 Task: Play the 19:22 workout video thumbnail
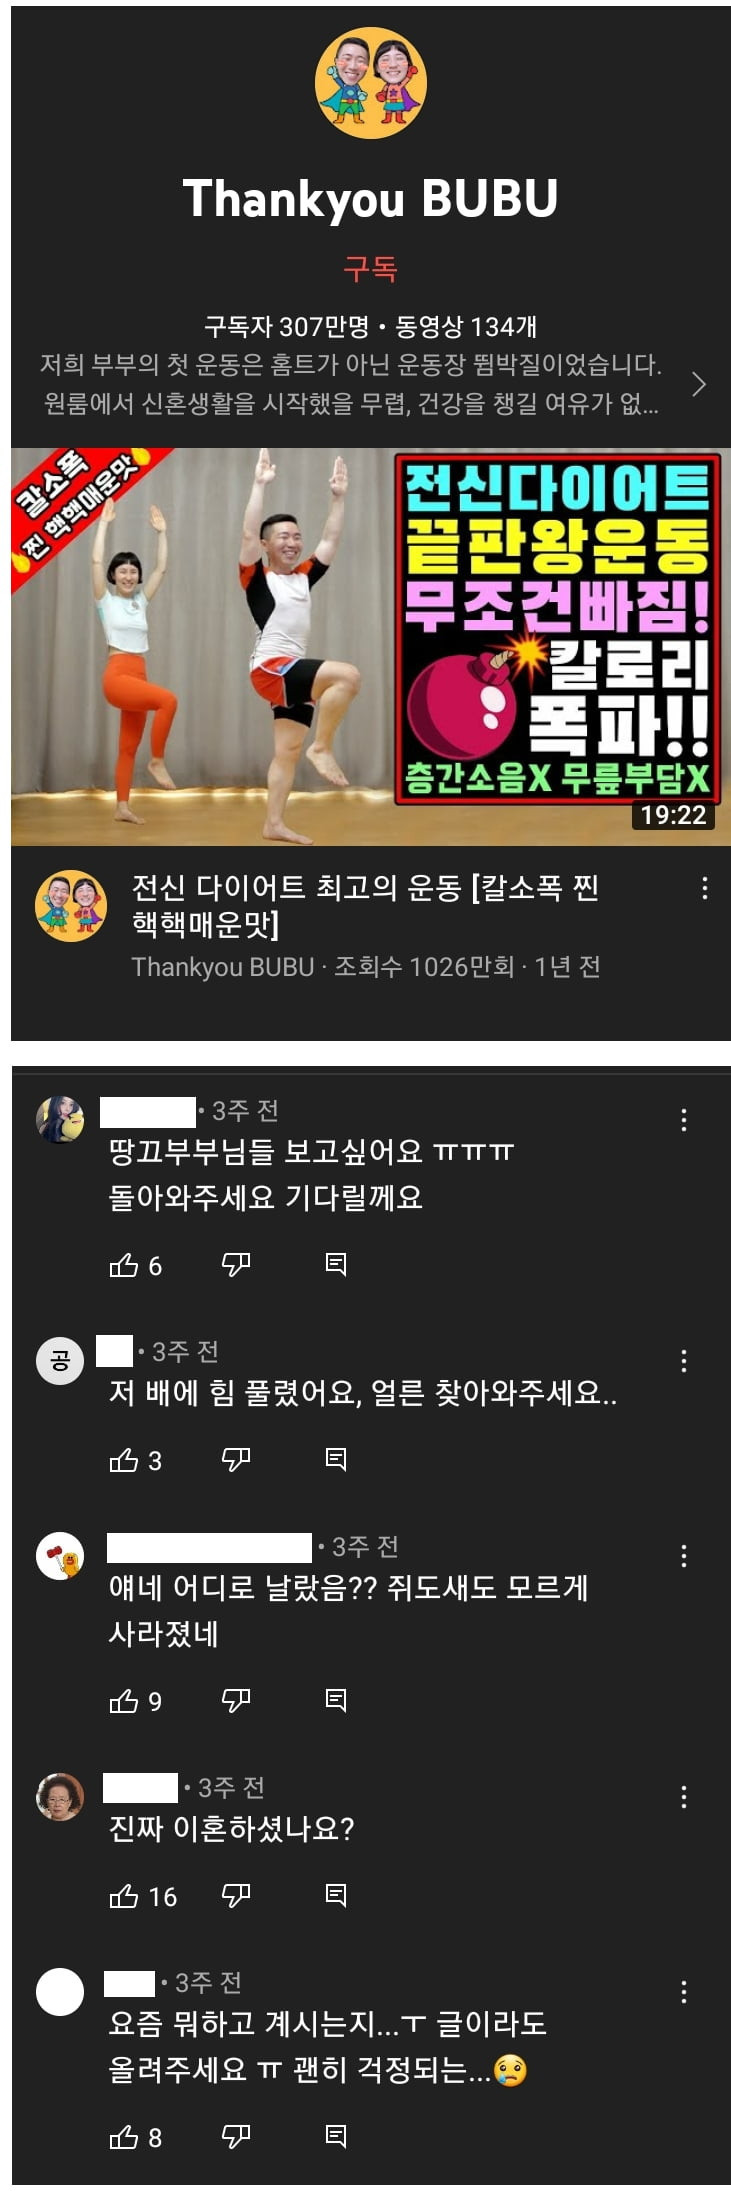tap(371, 647)
